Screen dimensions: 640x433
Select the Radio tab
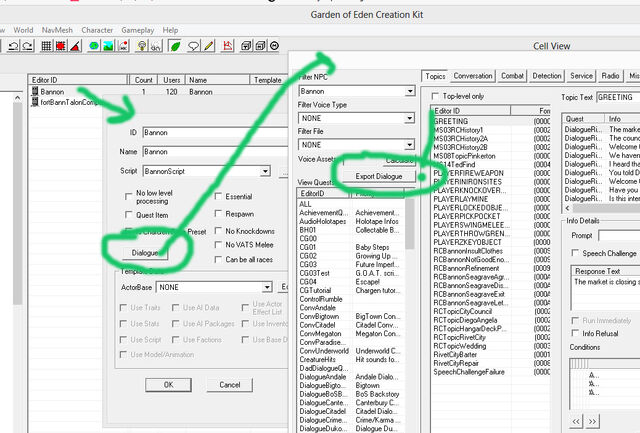click(x=610, y=76)
